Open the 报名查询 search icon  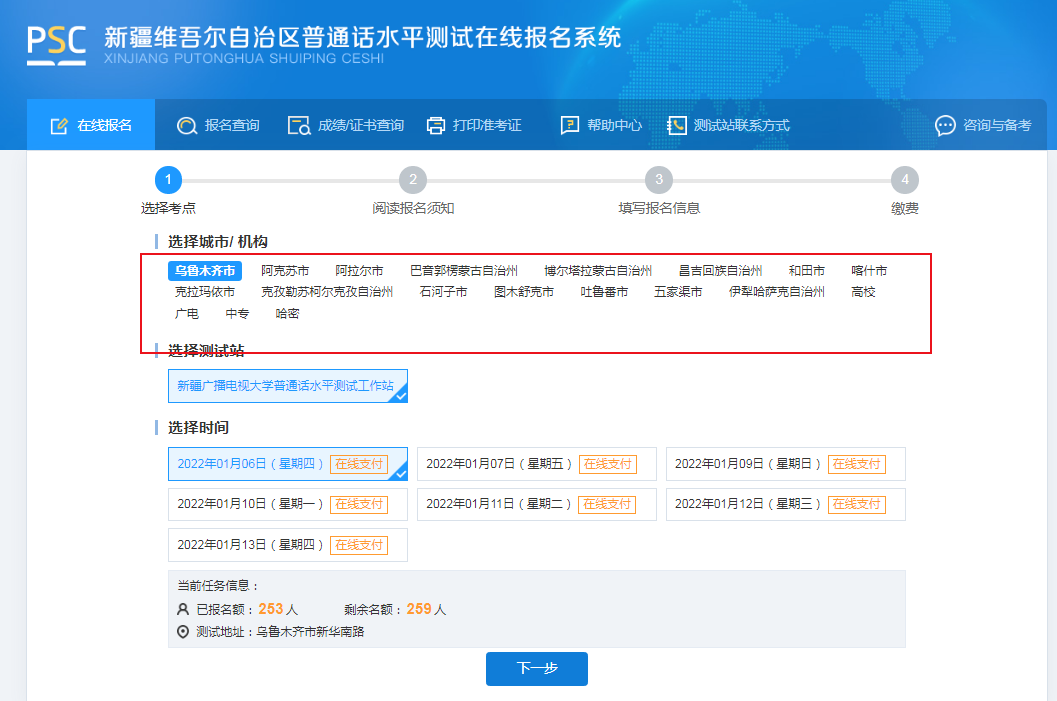(186, 125)
